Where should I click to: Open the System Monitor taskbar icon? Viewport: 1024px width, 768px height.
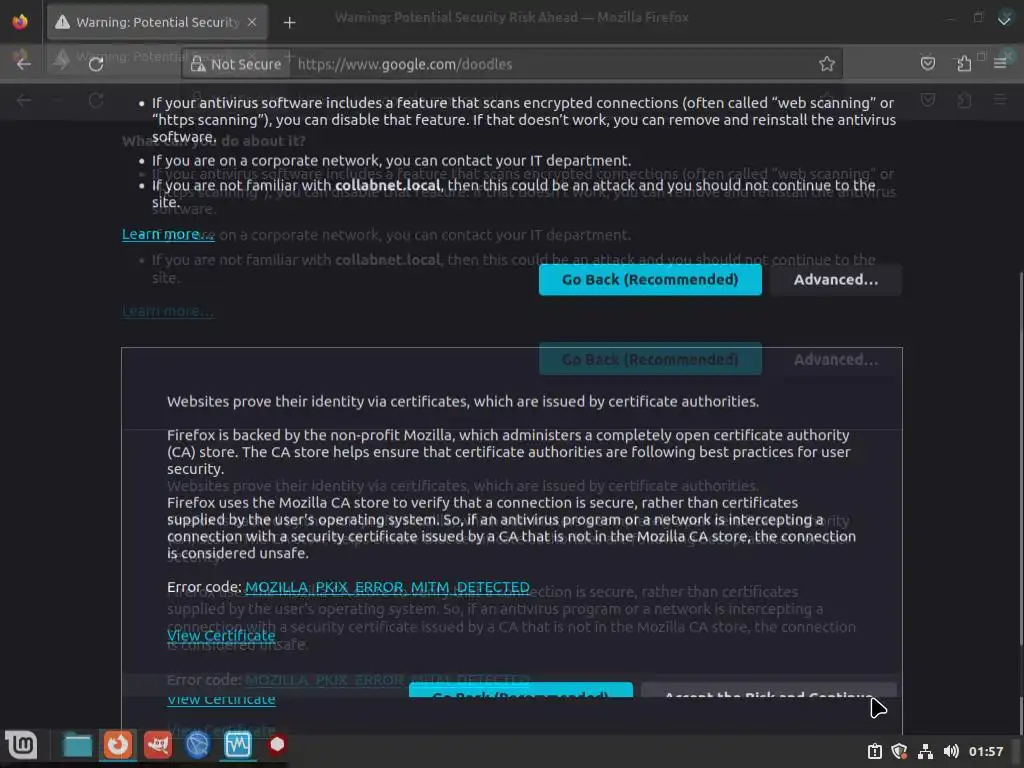click(x=237, y=744)
